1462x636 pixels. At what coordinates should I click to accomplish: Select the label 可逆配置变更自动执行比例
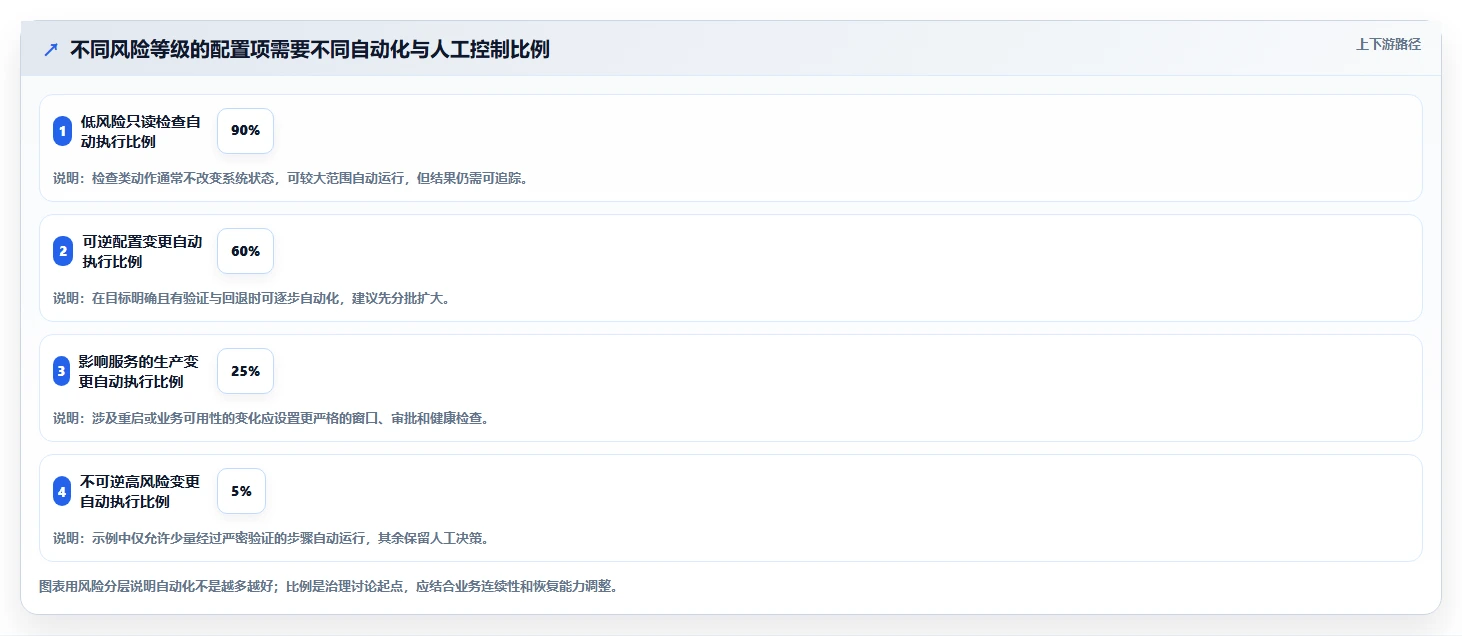(142, 251)
